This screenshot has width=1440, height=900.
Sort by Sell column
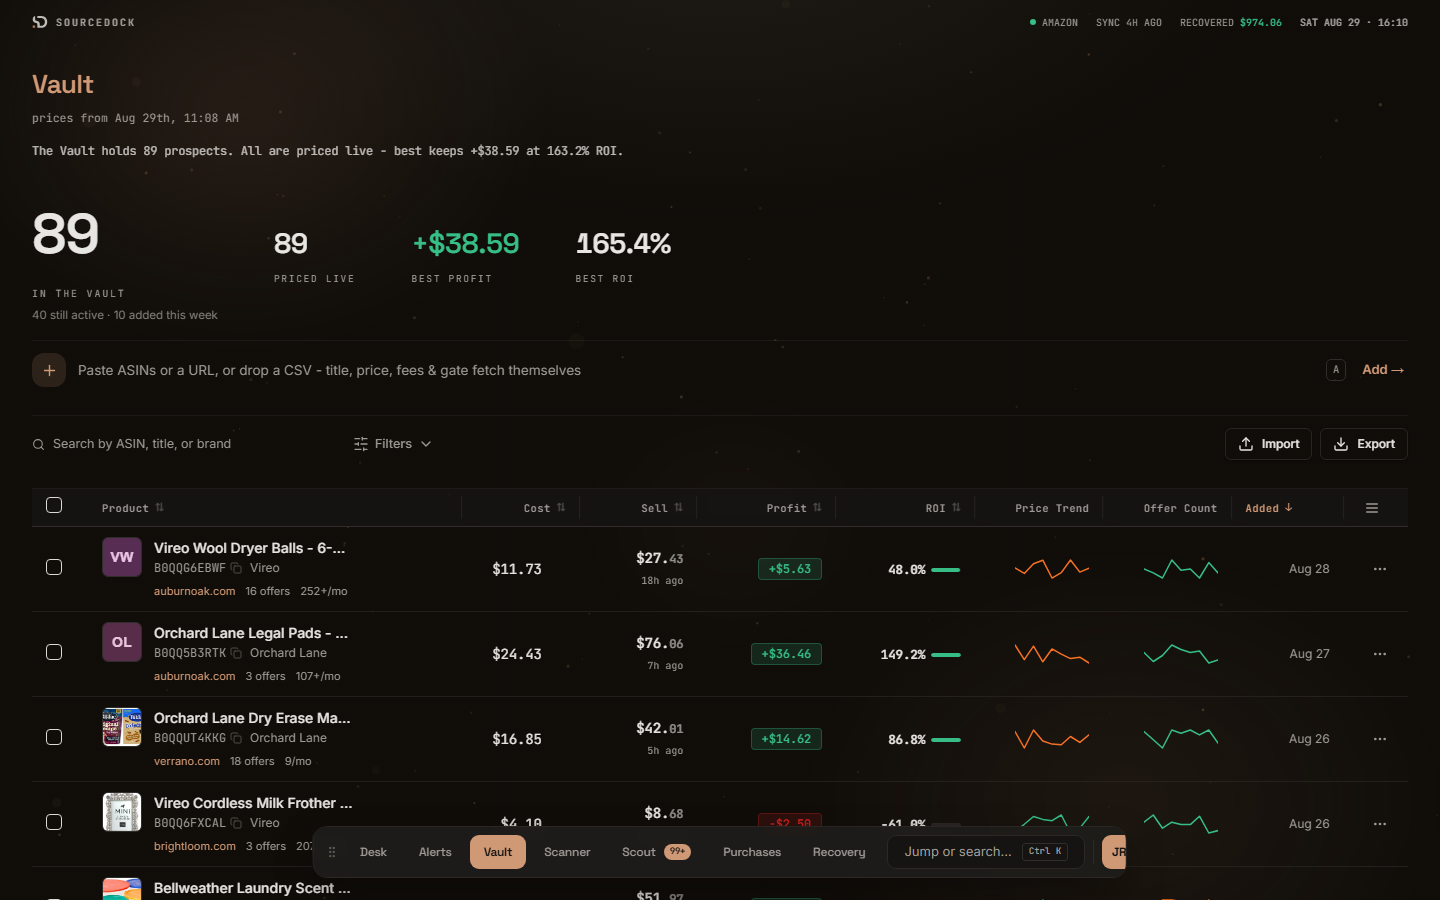point(662,508)
